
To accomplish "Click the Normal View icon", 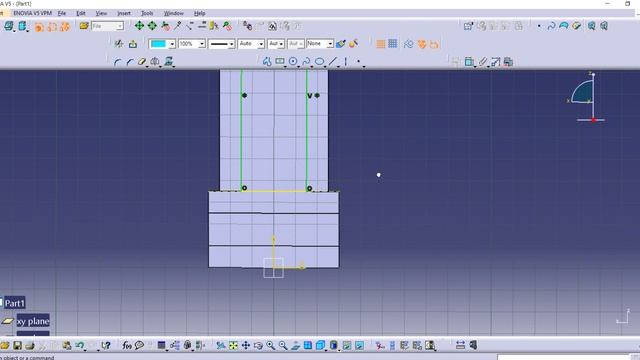I will tap(296, 346).
